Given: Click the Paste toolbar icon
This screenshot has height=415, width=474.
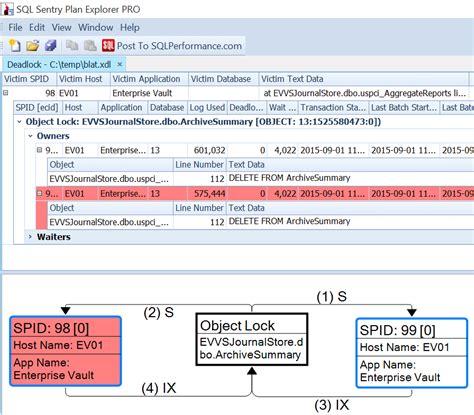Looking at the screenshot, I should click(x=90, y=45).
